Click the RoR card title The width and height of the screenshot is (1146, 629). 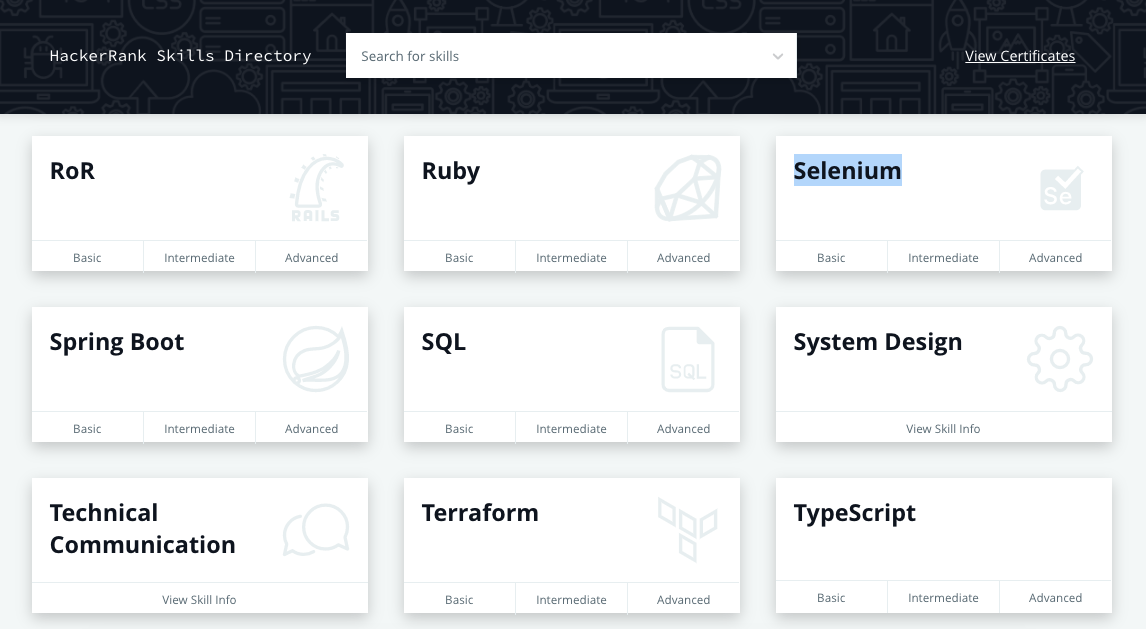(72, 170)
